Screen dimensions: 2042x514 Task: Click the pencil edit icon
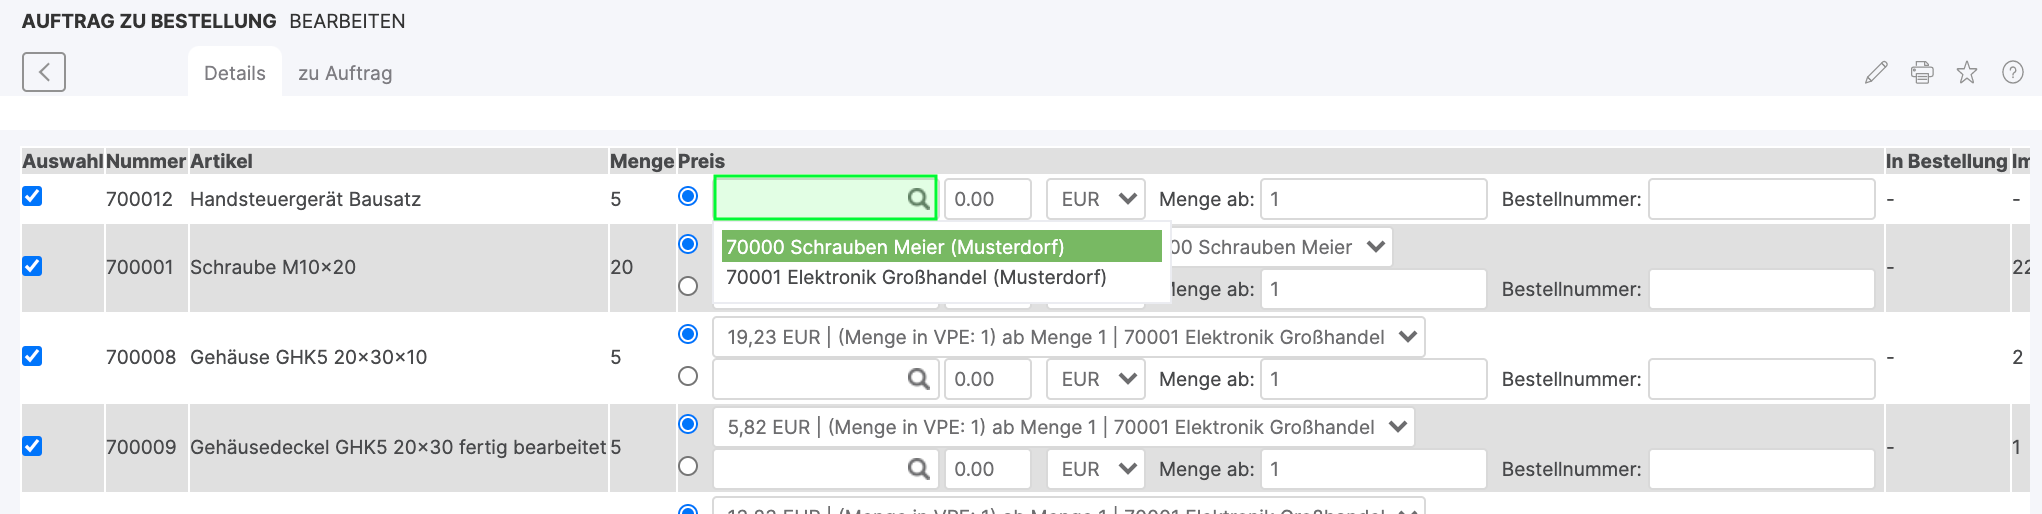coord(1876,72)
